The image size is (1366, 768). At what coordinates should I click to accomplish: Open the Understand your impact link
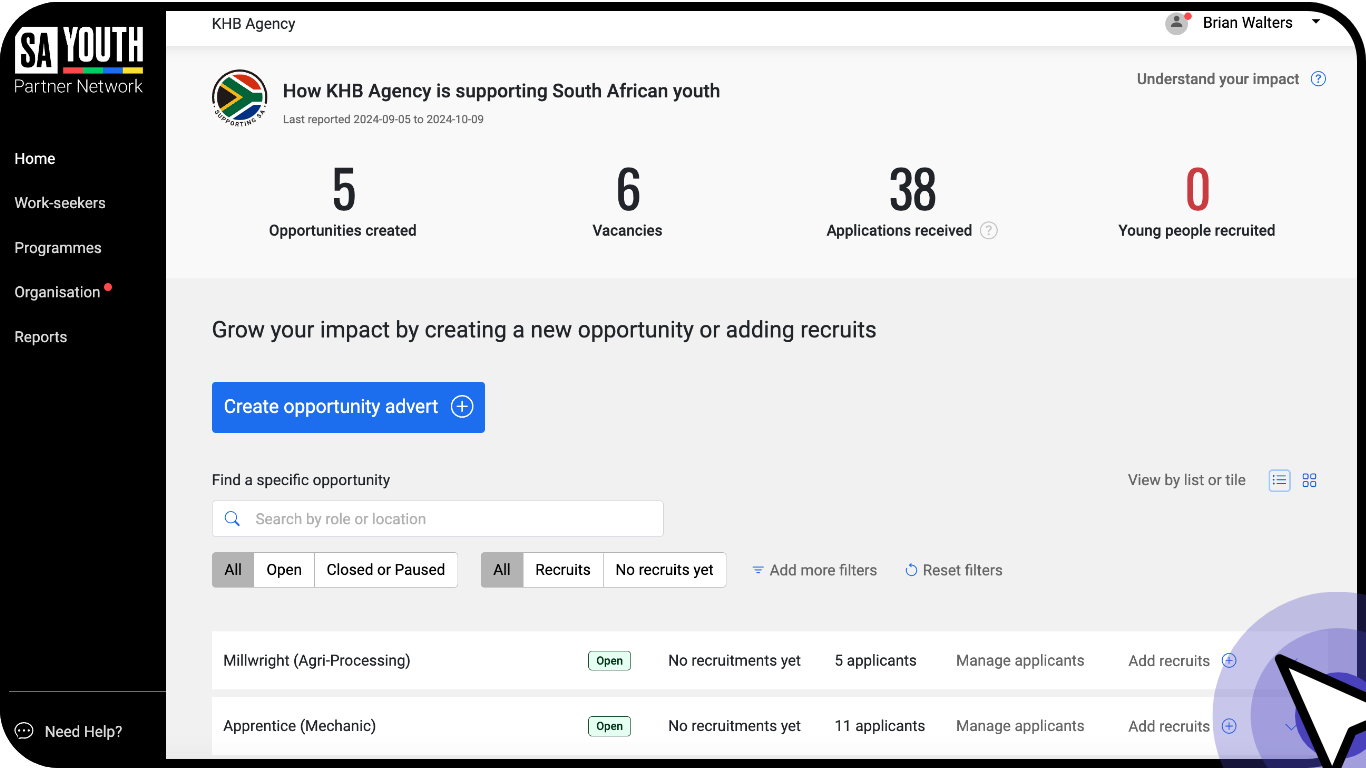pos(1218,79)
